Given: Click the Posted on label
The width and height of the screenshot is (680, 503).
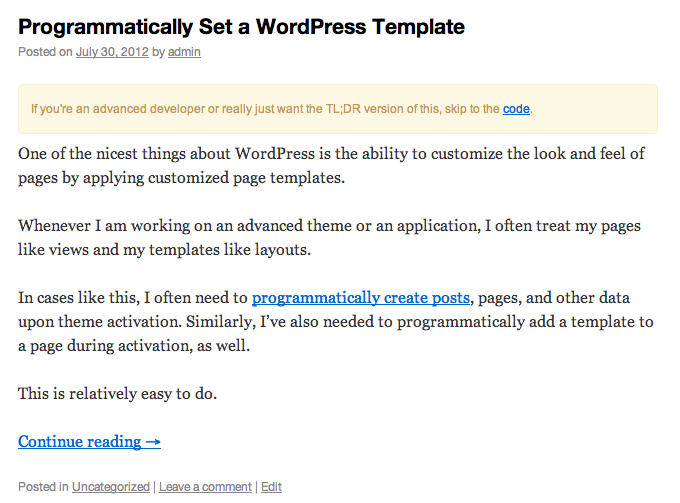Looking at the screenshot, I should pos(45,52).
